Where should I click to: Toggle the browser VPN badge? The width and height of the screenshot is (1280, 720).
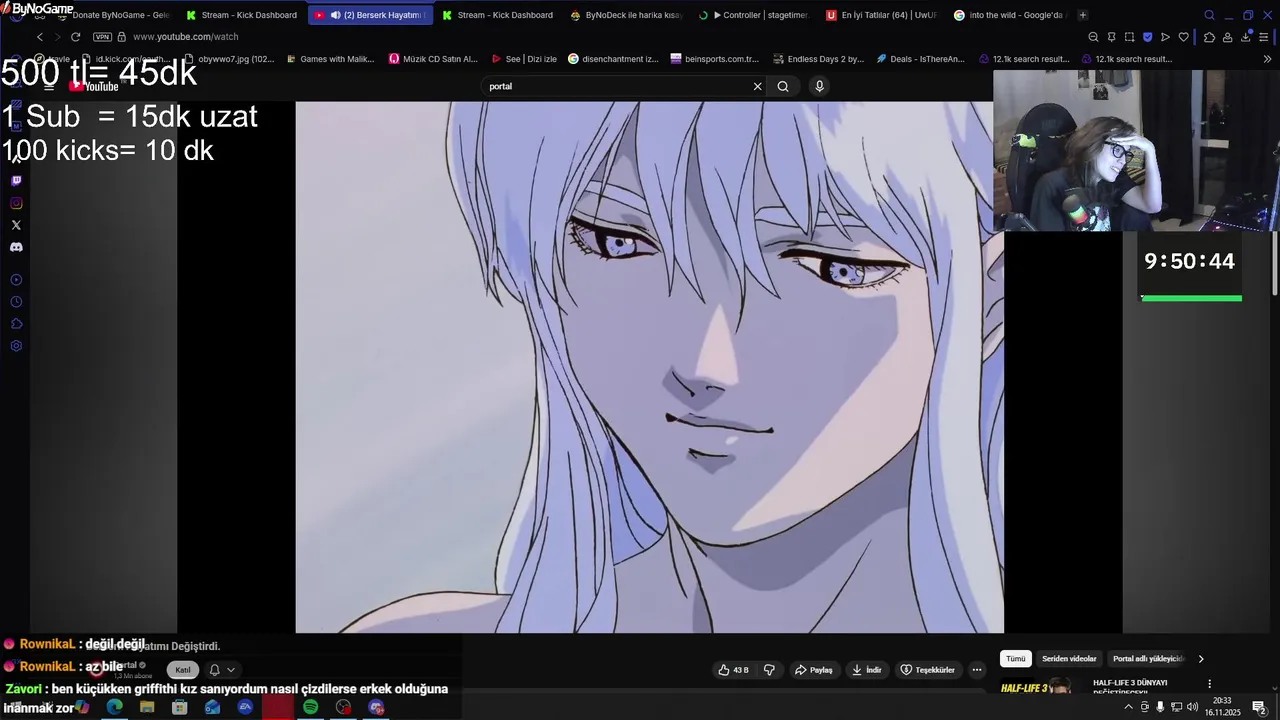click(102, 37)
